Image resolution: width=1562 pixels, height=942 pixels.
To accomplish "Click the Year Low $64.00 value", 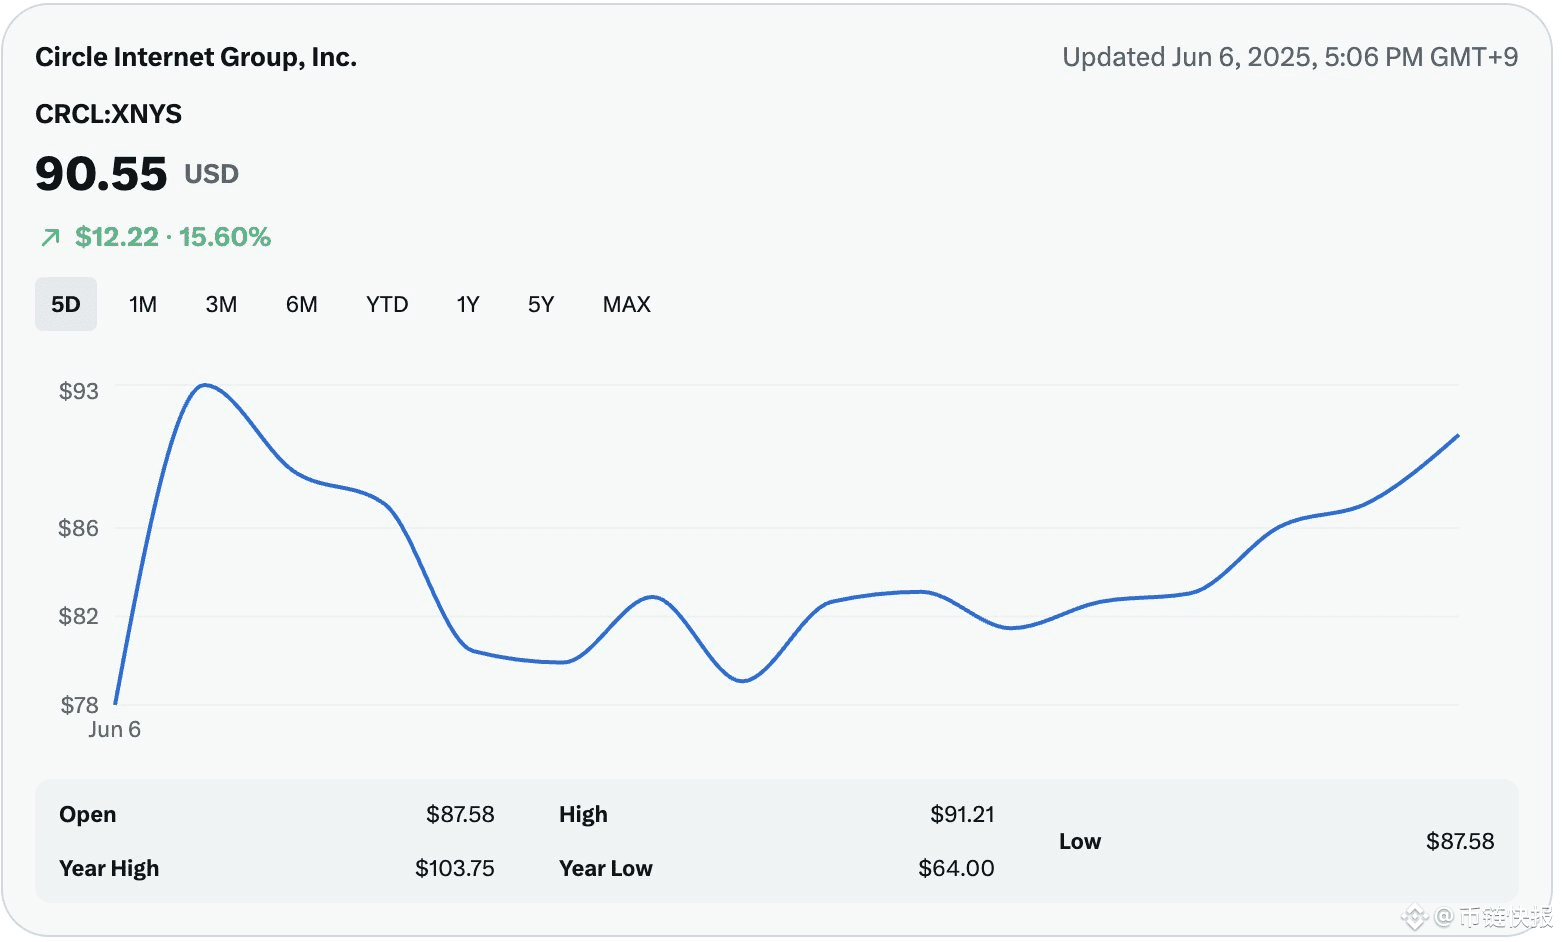I will 956,868.
